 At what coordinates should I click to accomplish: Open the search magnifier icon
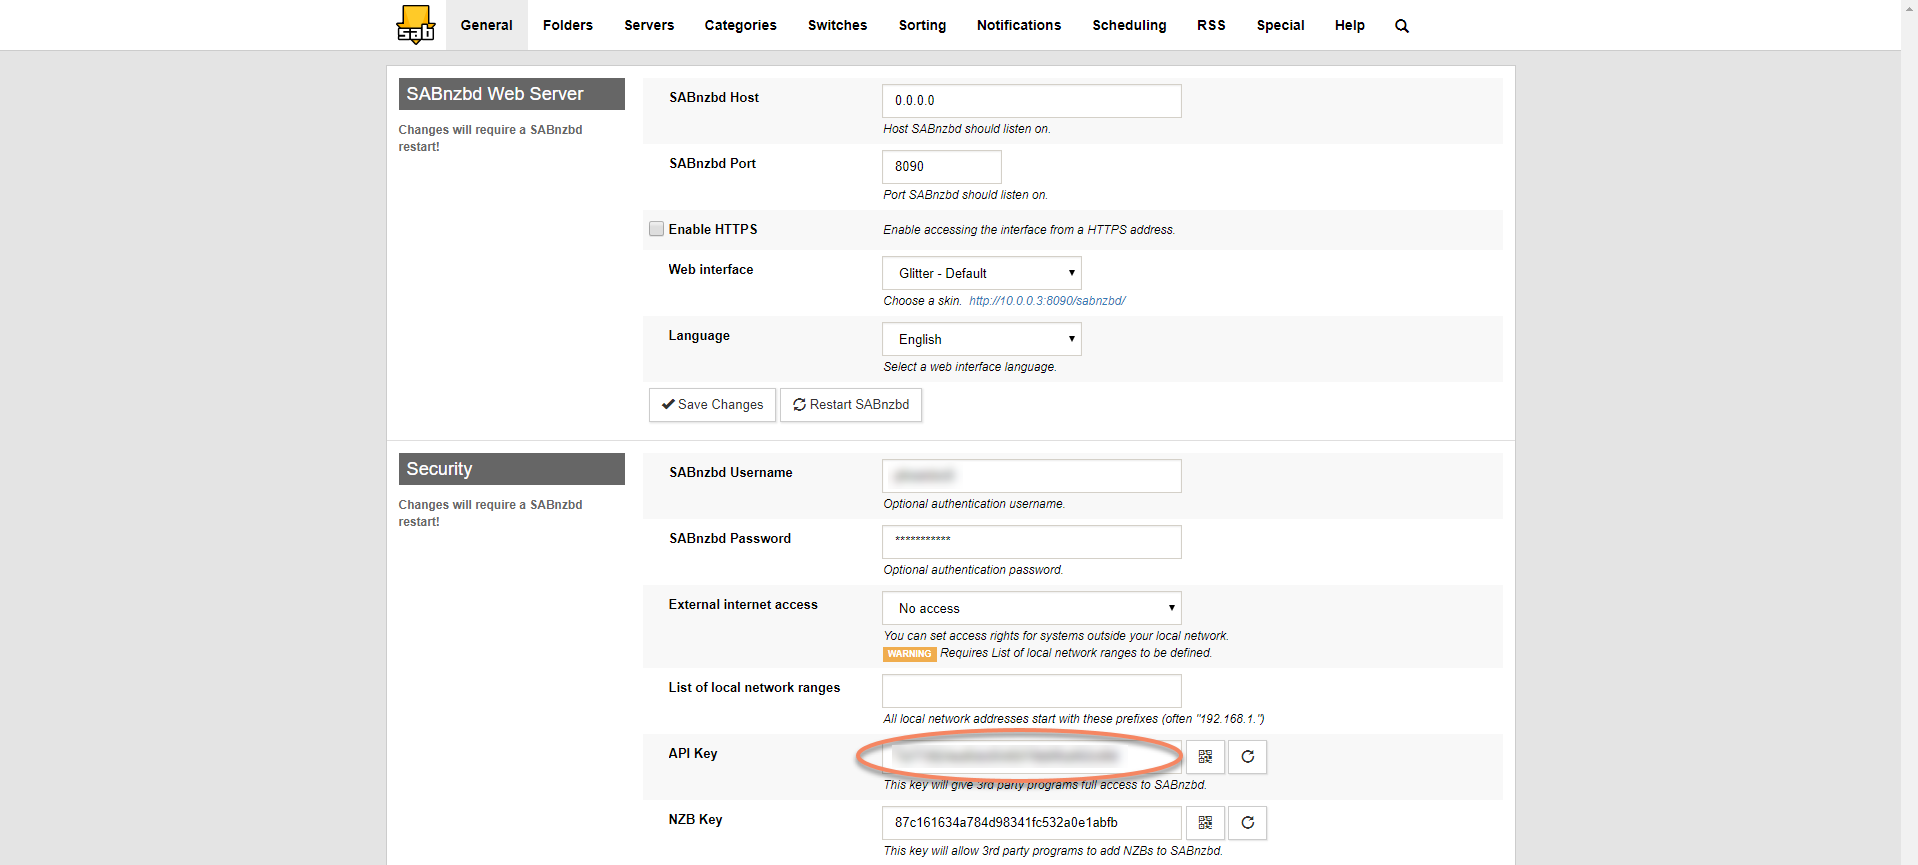pos(1402,26)
